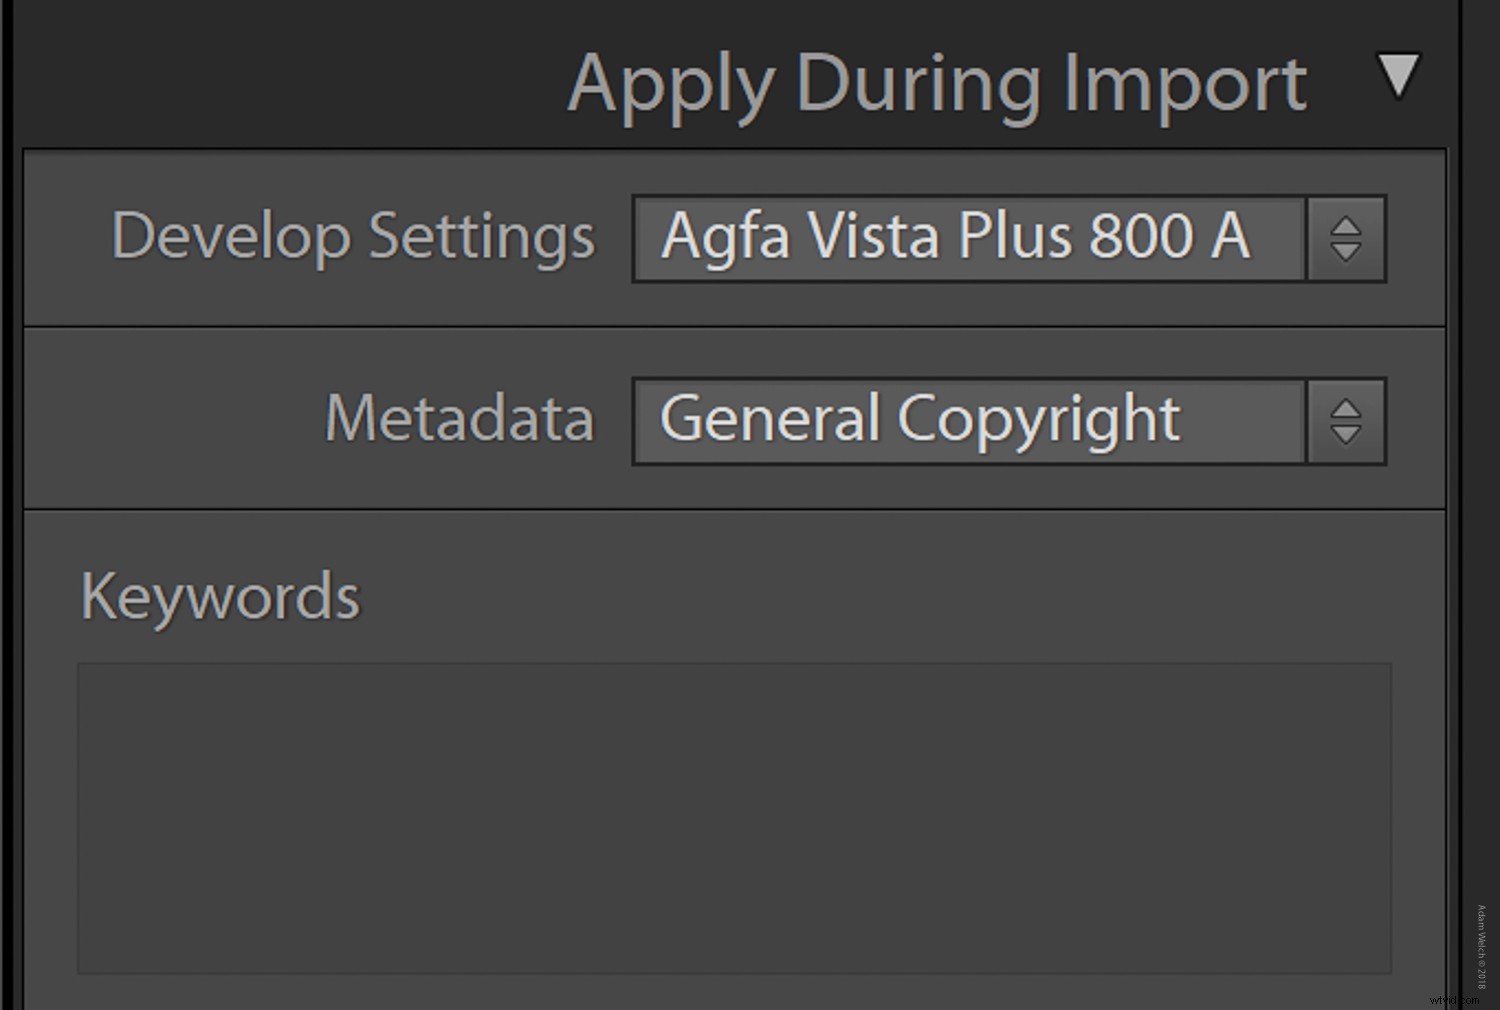Click the Develop Settings stepper arrows
This screenshot has width=1500, height=1010.
click(1345, 238)
